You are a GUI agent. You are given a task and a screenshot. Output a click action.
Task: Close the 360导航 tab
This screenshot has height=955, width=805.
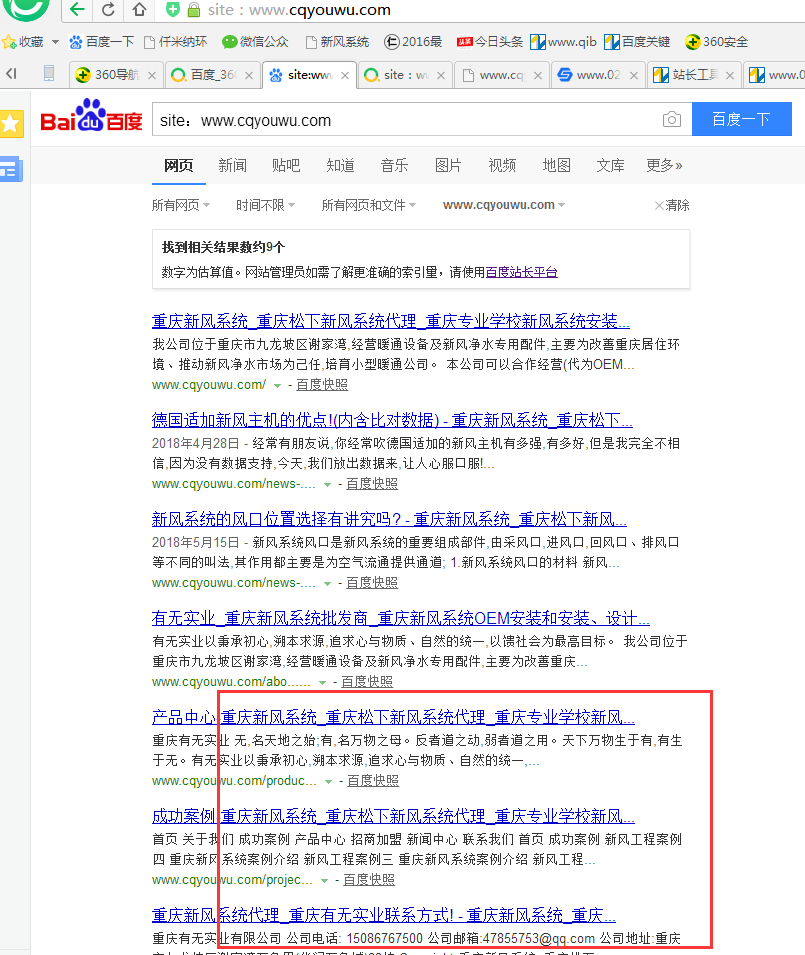click(152, 76)
